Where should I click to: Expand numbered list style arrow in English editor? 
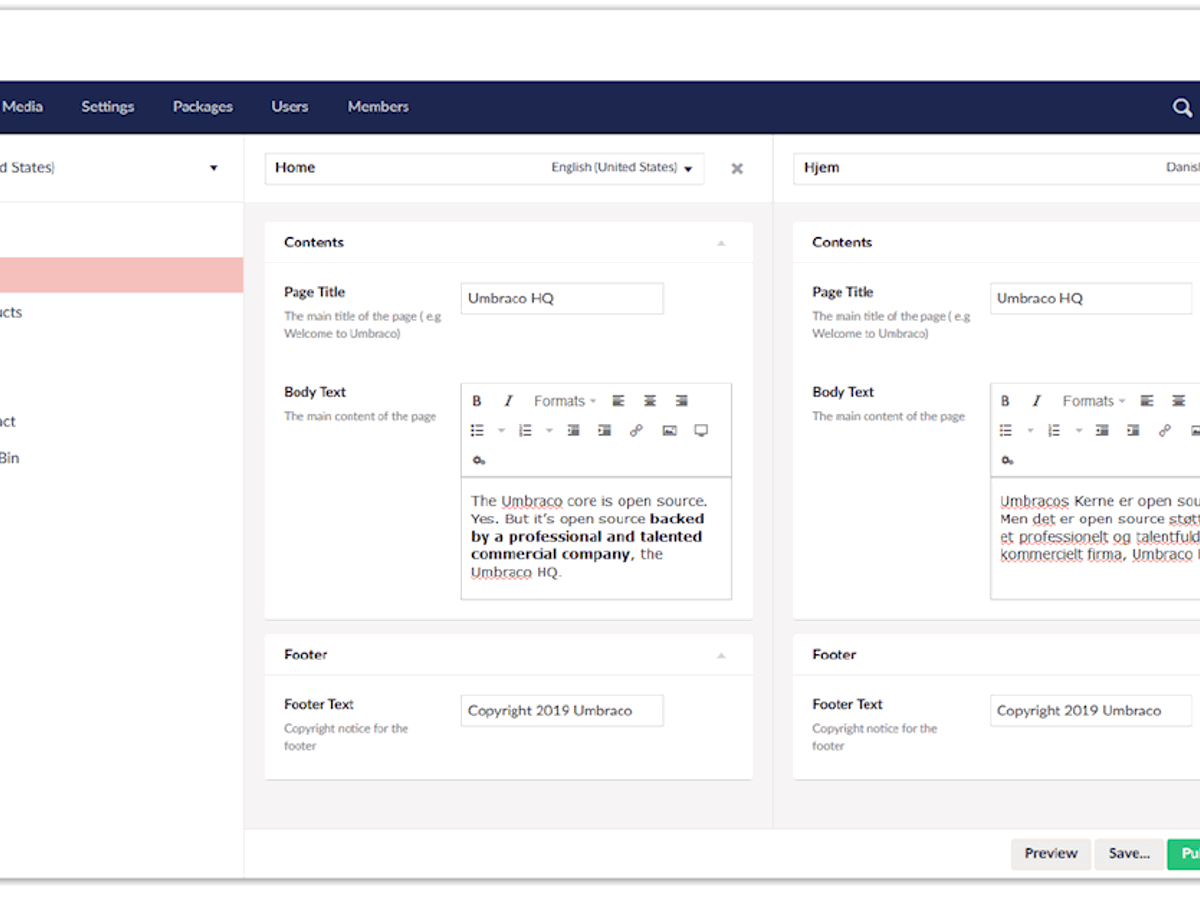coord(549,431)
